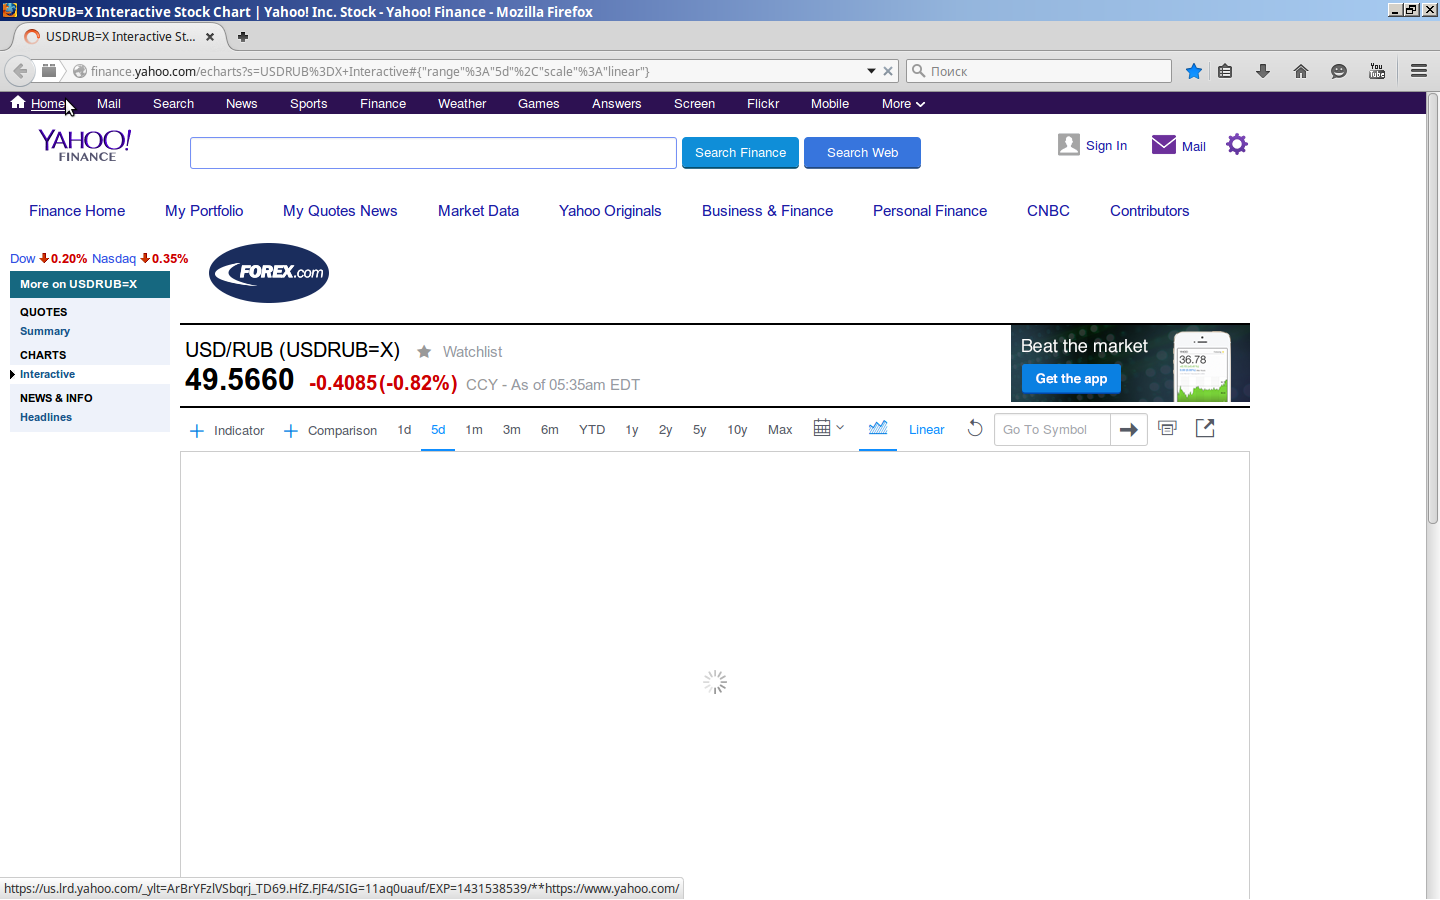Viewport: 1440px width, 900px height.
Task: Select the 10y chart range
Action: (737, 430)
